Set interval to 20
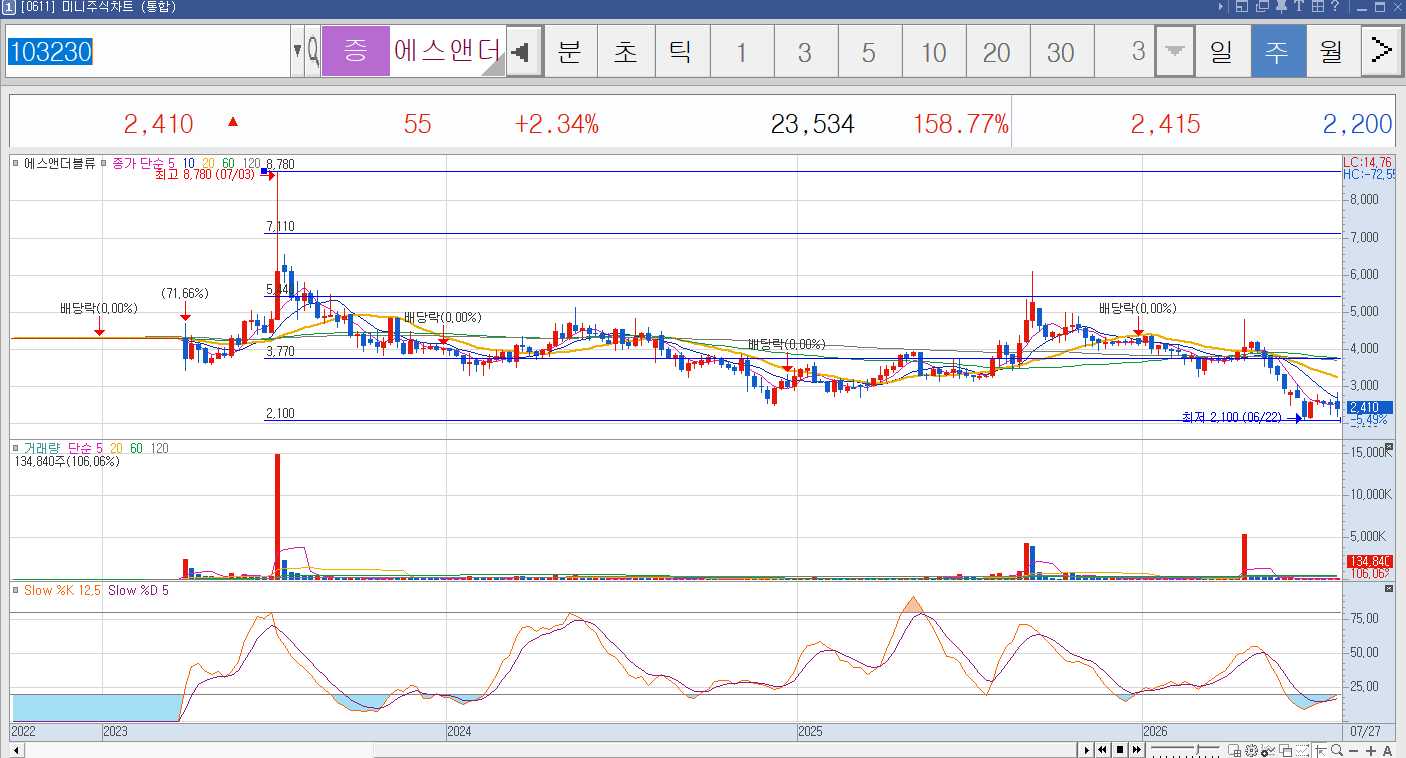This screenshot has width=1406, height=758. click(x=997, y=51)
